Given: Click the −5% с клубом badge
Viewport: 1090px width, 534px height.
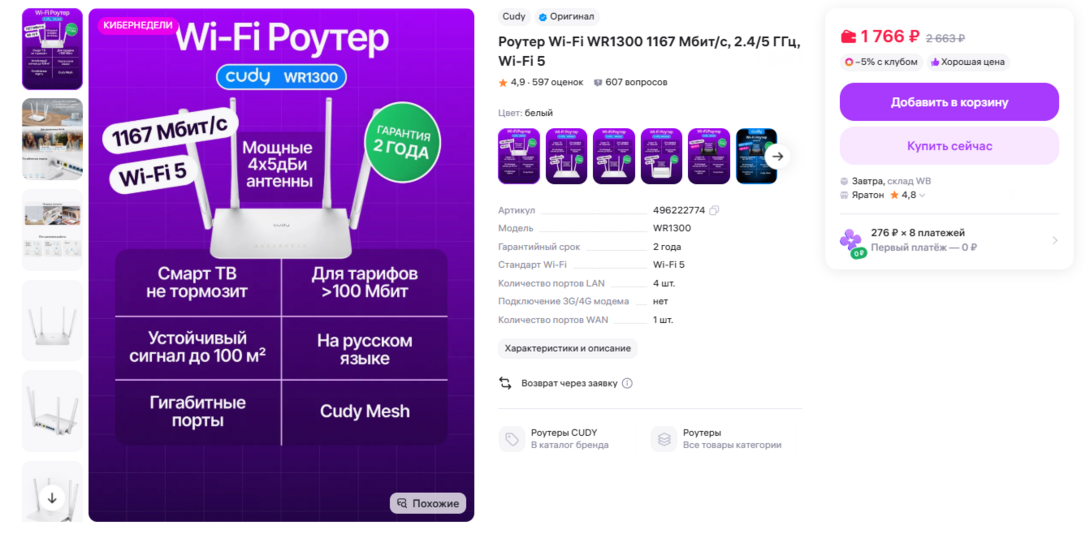Looking at the screenshot, I should coord(881,63).
